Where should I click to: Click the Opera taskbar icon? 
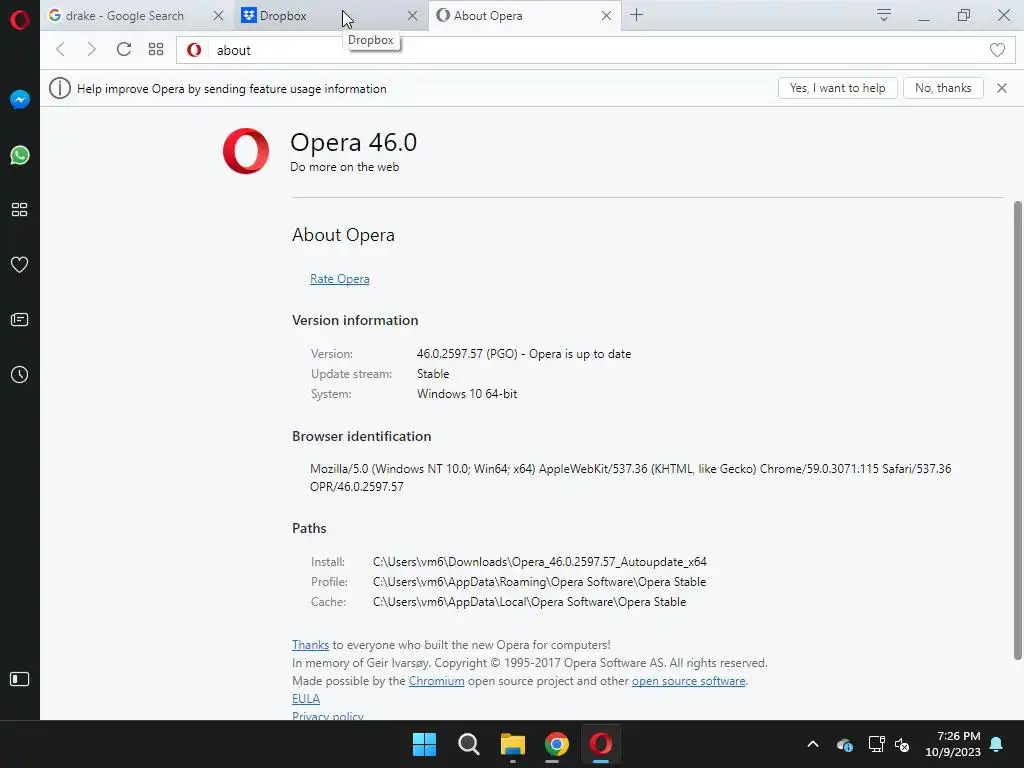click(601, 744)
